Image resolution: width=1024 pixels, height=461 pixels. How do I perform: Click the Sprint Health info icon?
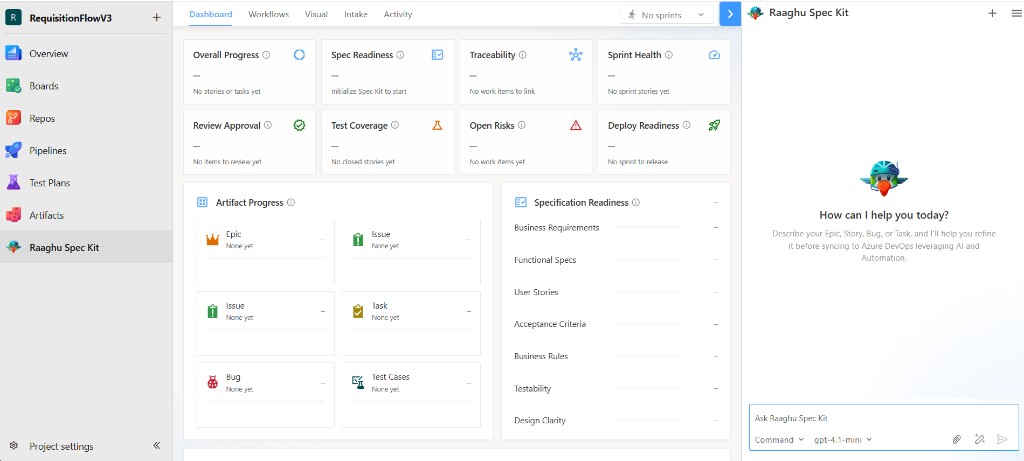[x=669, y=55]
